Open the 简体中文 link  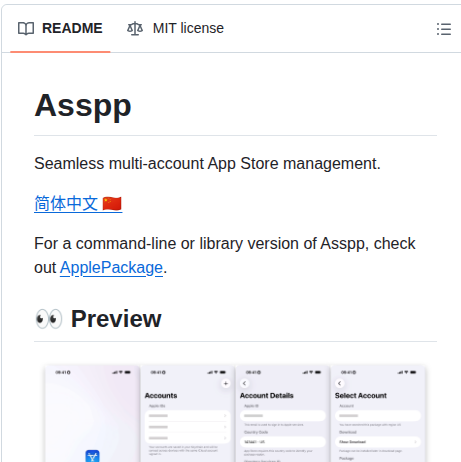[78, 204]
